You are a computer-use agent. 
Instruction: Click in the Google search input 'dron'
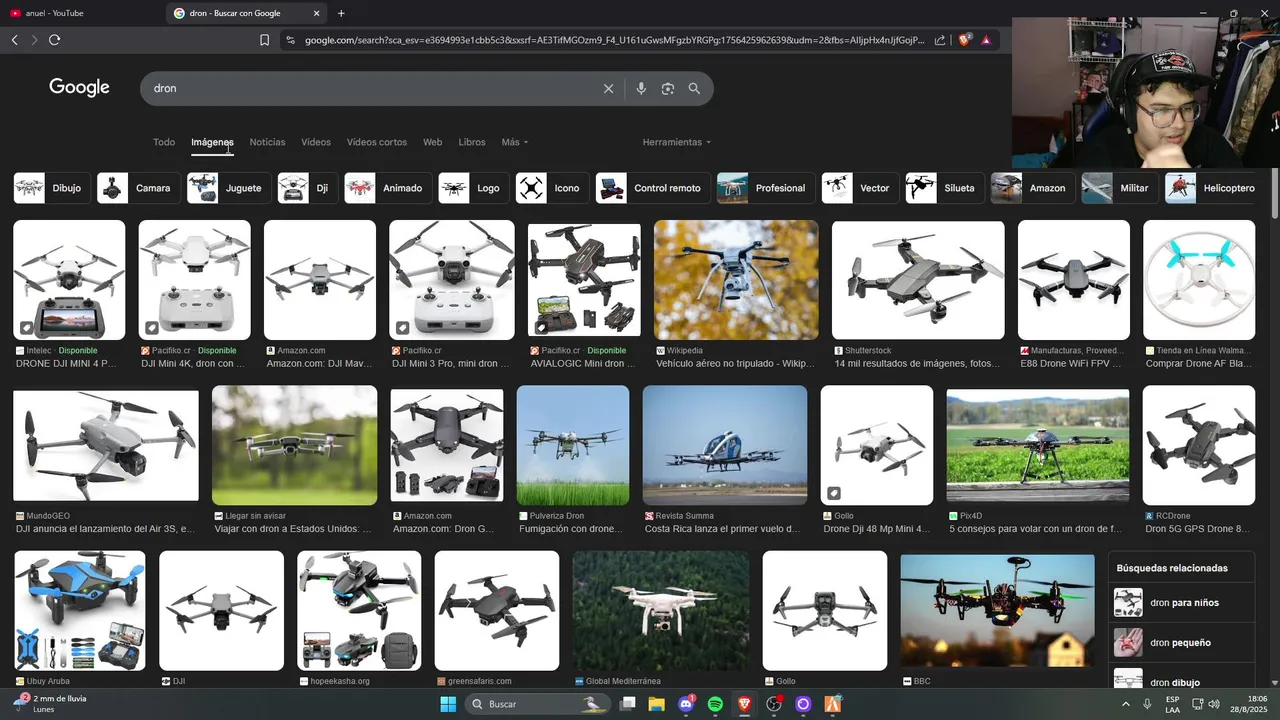point(370,88)
